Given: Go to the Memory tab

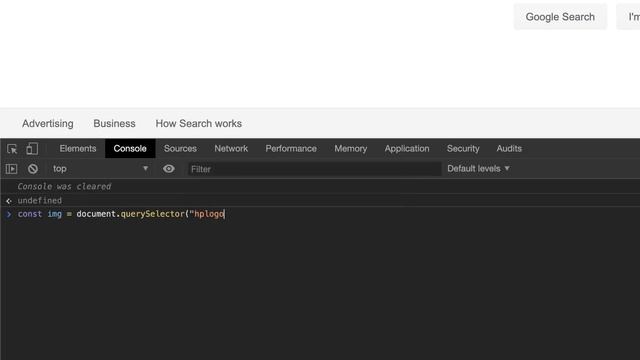Looking at the screenshot, I should tap(351, 149).
